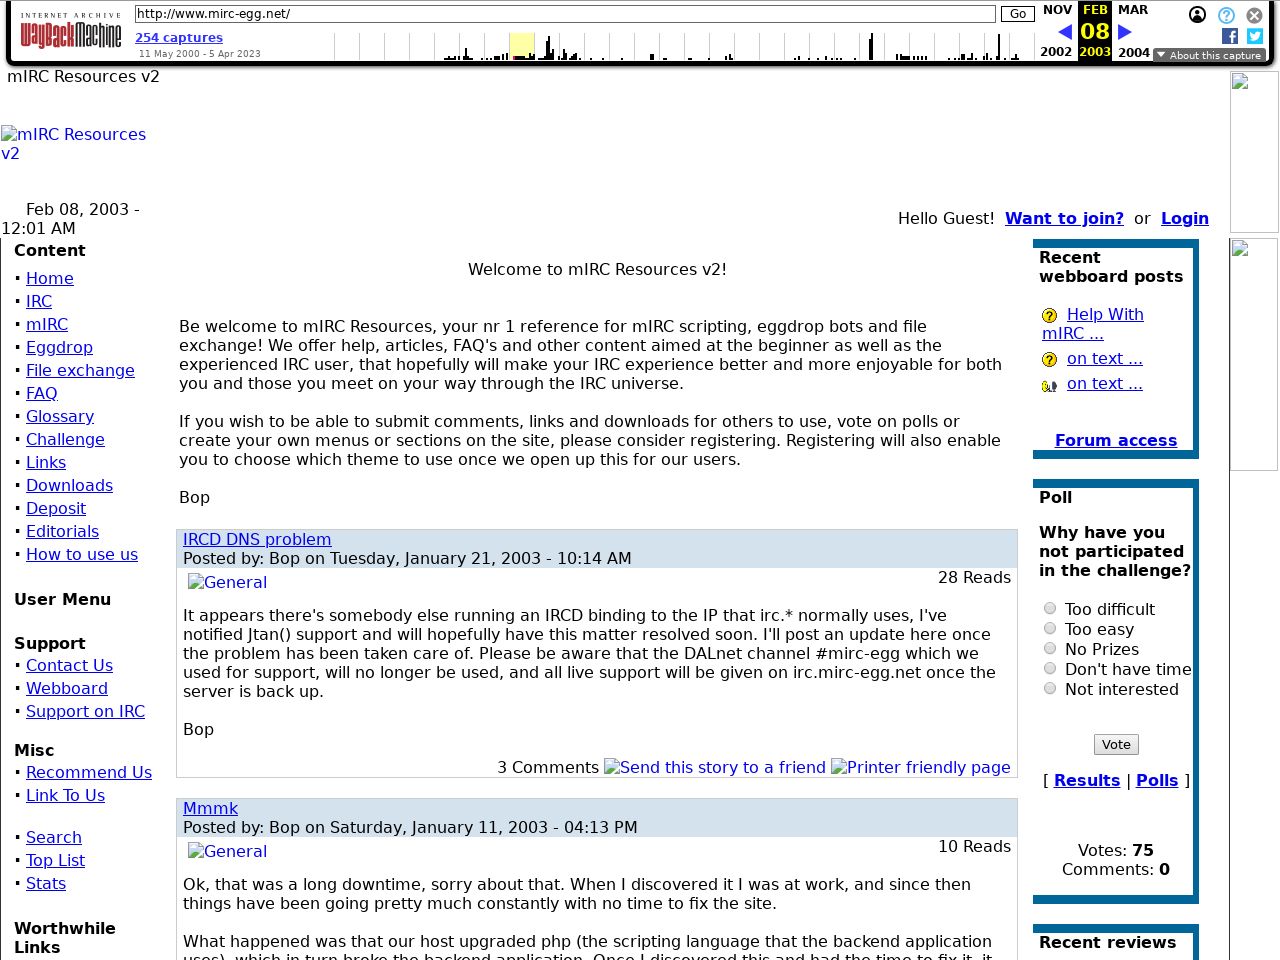Open Printer friendly page for IRCD story
Image resolution: width=1280 pixels, height=960 pixels.
[920, 767]
